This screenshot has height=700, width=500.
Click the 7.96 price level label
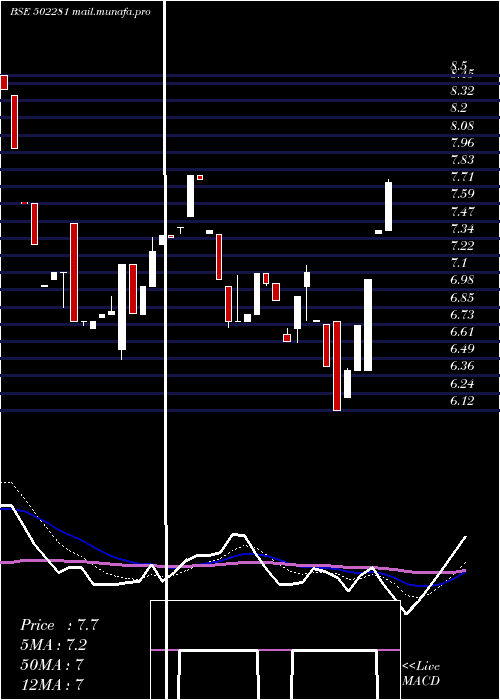pos(462,143)
